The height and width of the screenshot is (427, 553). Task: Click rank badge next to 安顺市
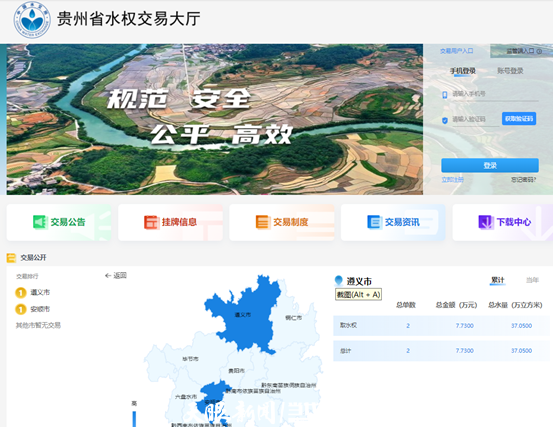click(21, 310)
